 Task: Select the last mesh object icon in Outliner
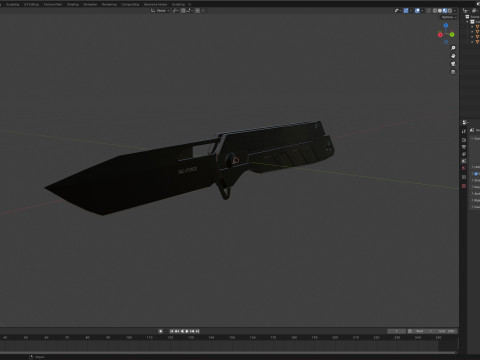pyautogui.click(x=477, y=42)
